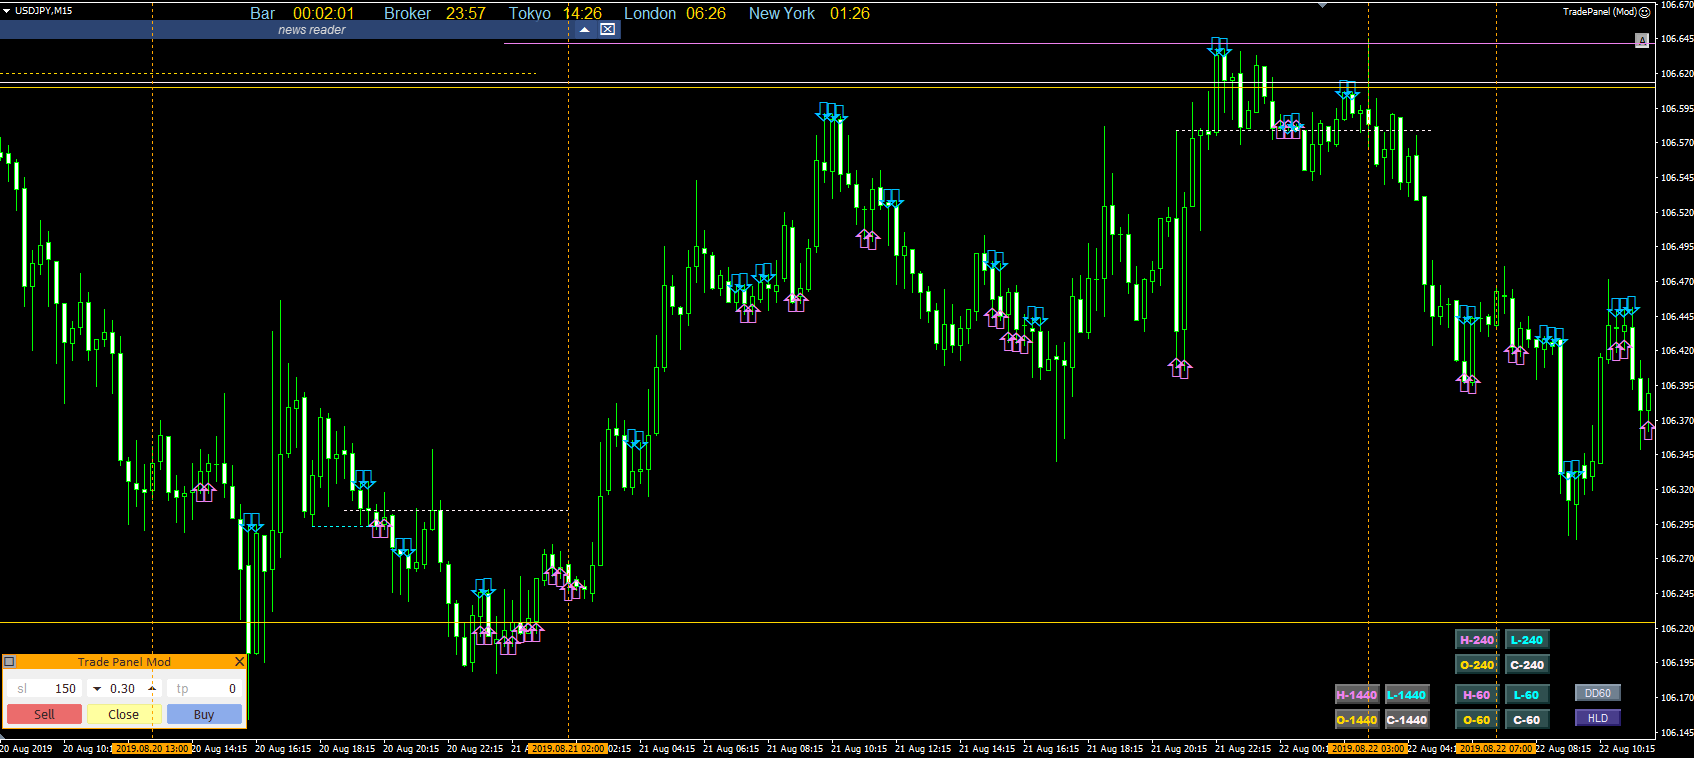
Task: Click the London time 06:26
Action: tap(706, 13)
